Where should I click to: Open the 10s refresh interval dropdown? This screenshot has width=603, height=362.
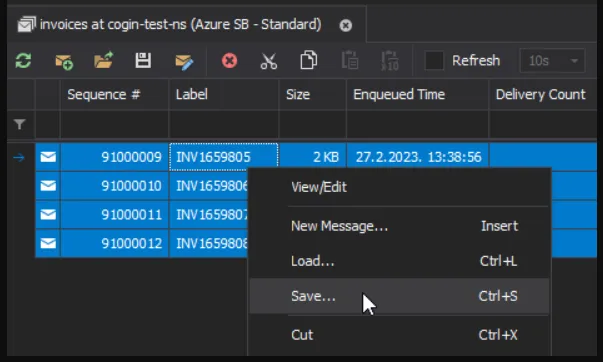552,61
